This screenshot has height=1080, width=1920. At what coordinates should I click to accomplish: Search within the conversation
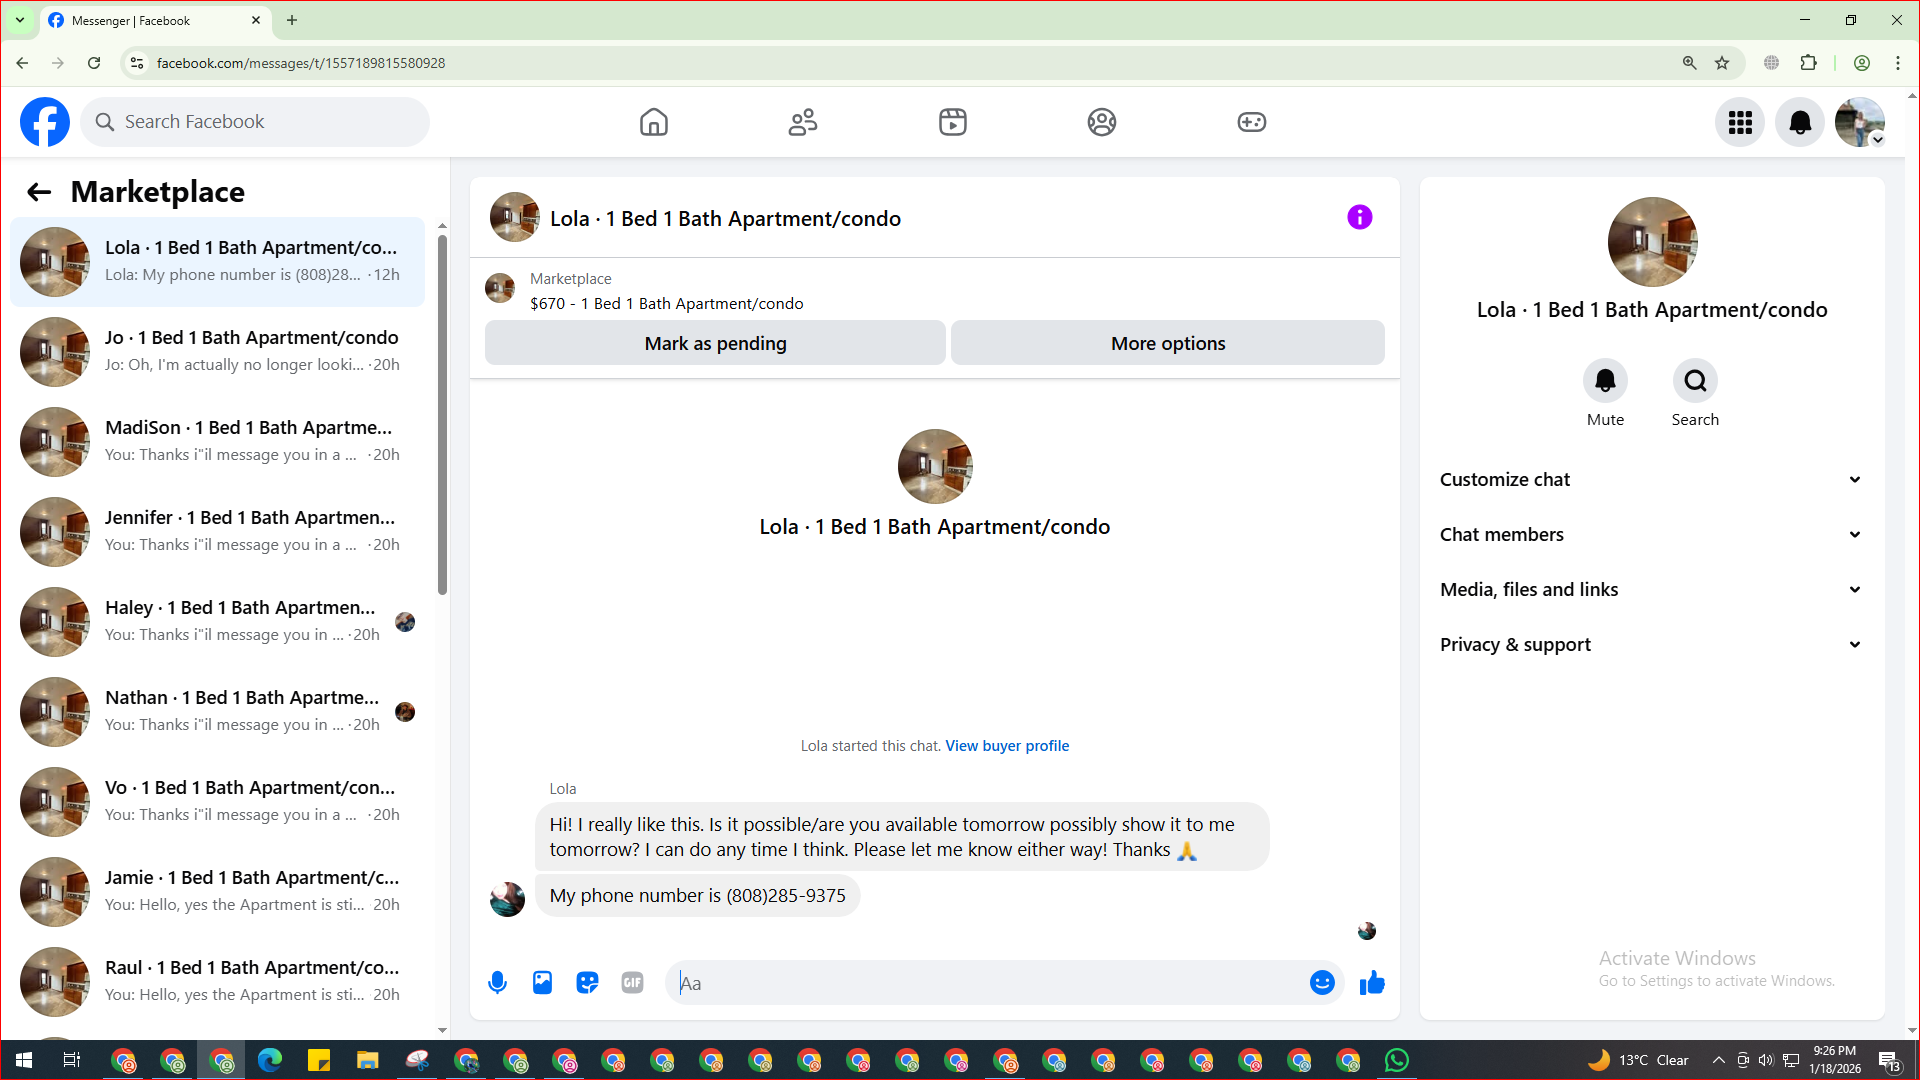coord(1695,381)
